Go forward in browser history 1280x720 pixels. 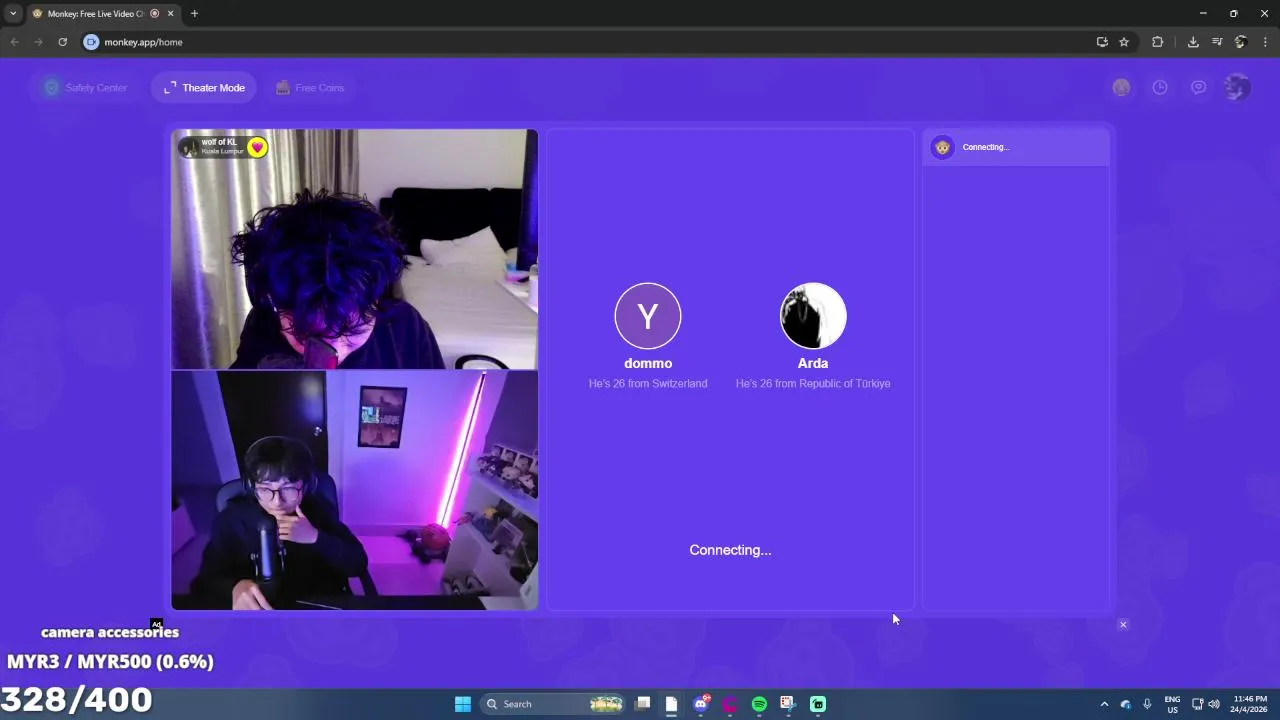[x=38, y=42]
